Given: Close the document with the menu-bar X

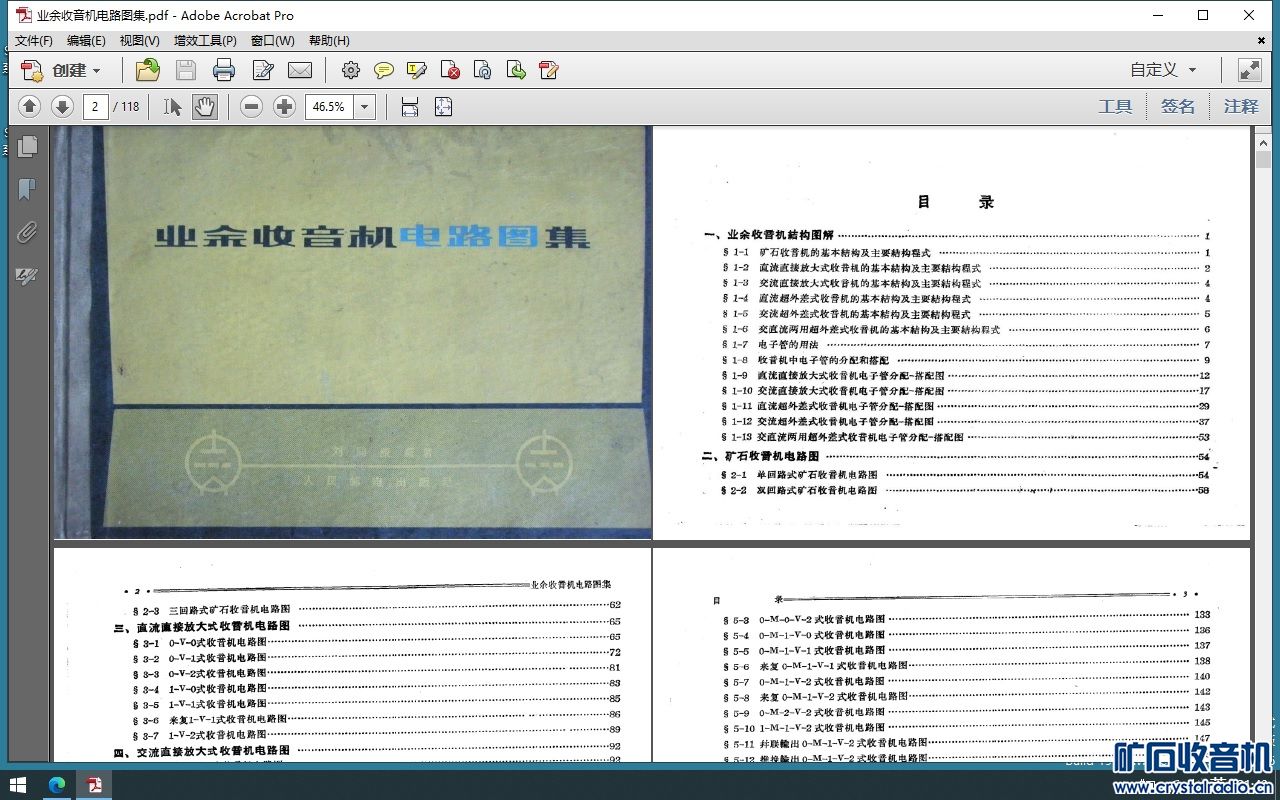Looking at the screenshot, I should [x=1262, y=41].
